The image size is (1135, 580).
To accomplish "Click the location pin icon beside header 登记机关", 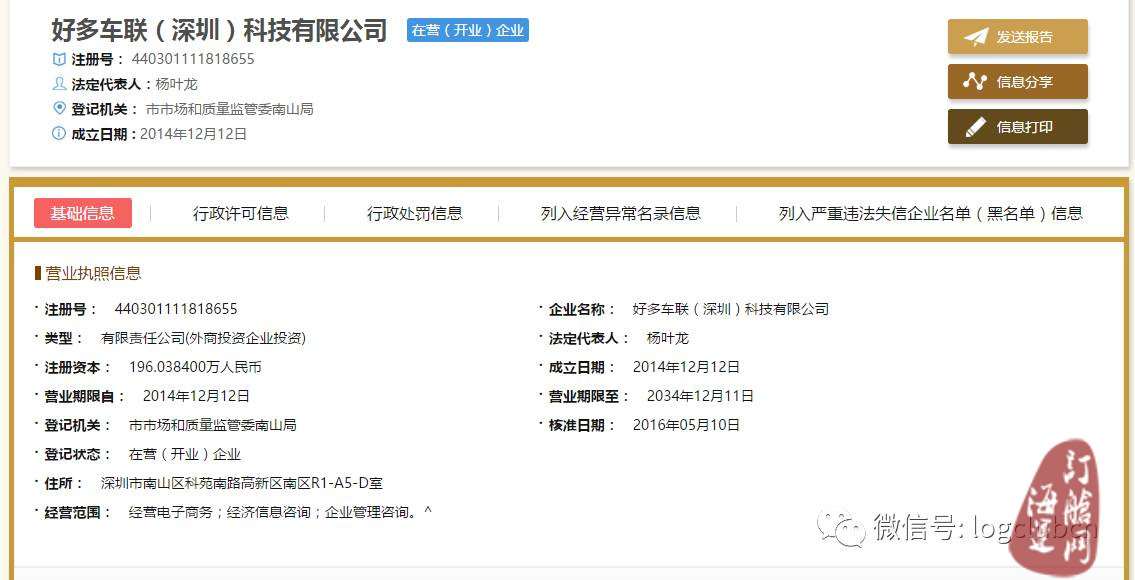I will point(59,109).
